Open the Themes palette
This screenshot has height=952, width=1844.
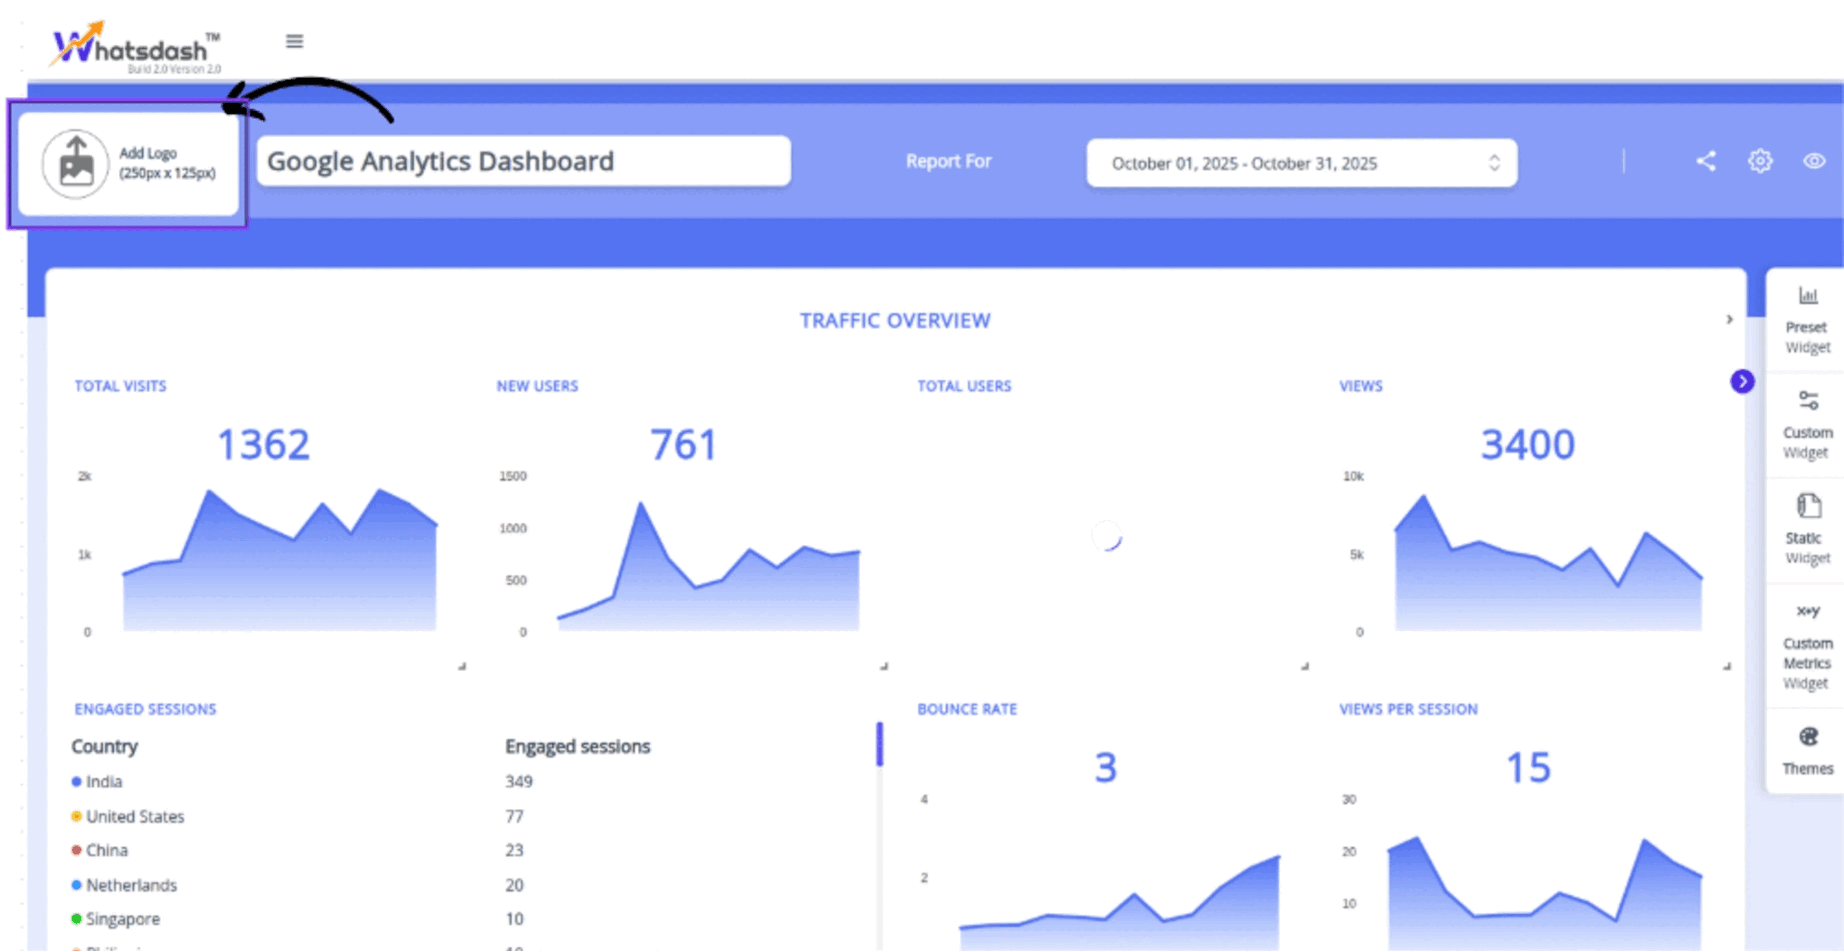pos(1807,750)
